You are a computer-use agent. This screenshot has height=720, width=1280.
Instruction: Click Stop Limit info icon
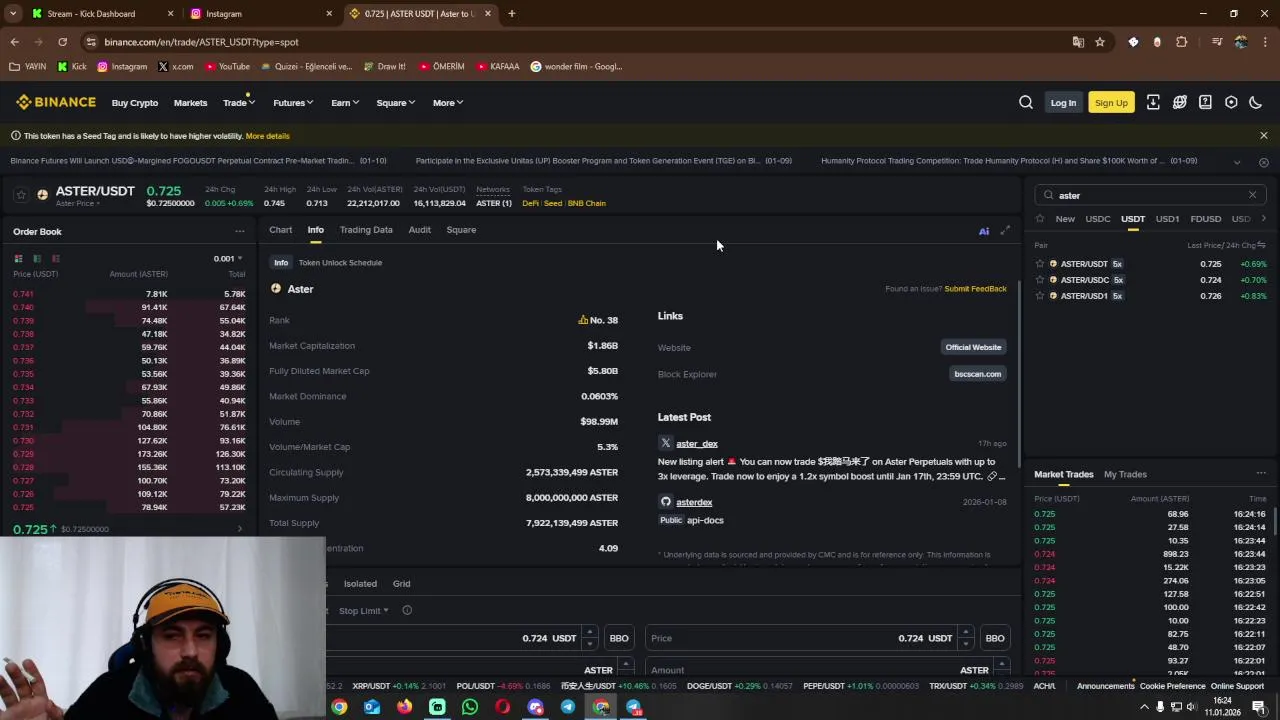pos(407,611)
